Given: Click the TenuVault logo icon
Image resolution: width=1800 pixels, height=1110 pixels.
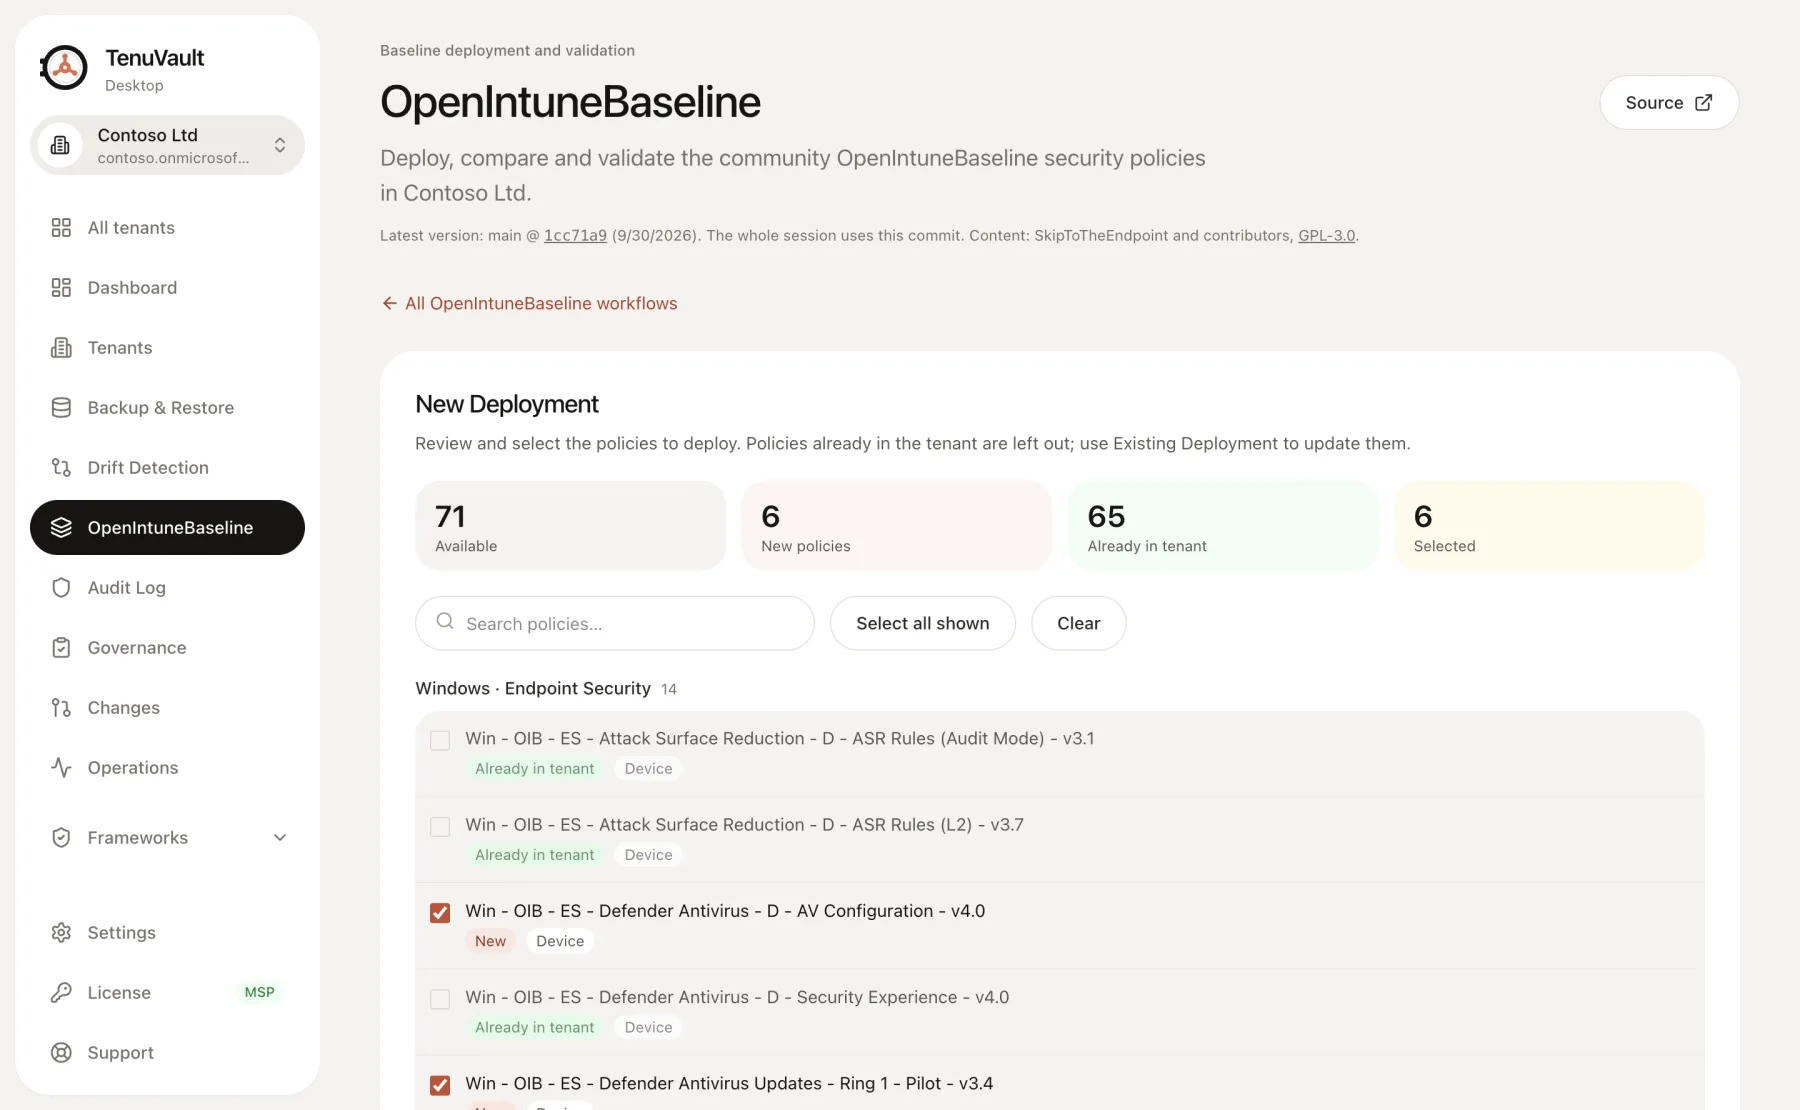Looking at the screenshot, I should [64, 68].
